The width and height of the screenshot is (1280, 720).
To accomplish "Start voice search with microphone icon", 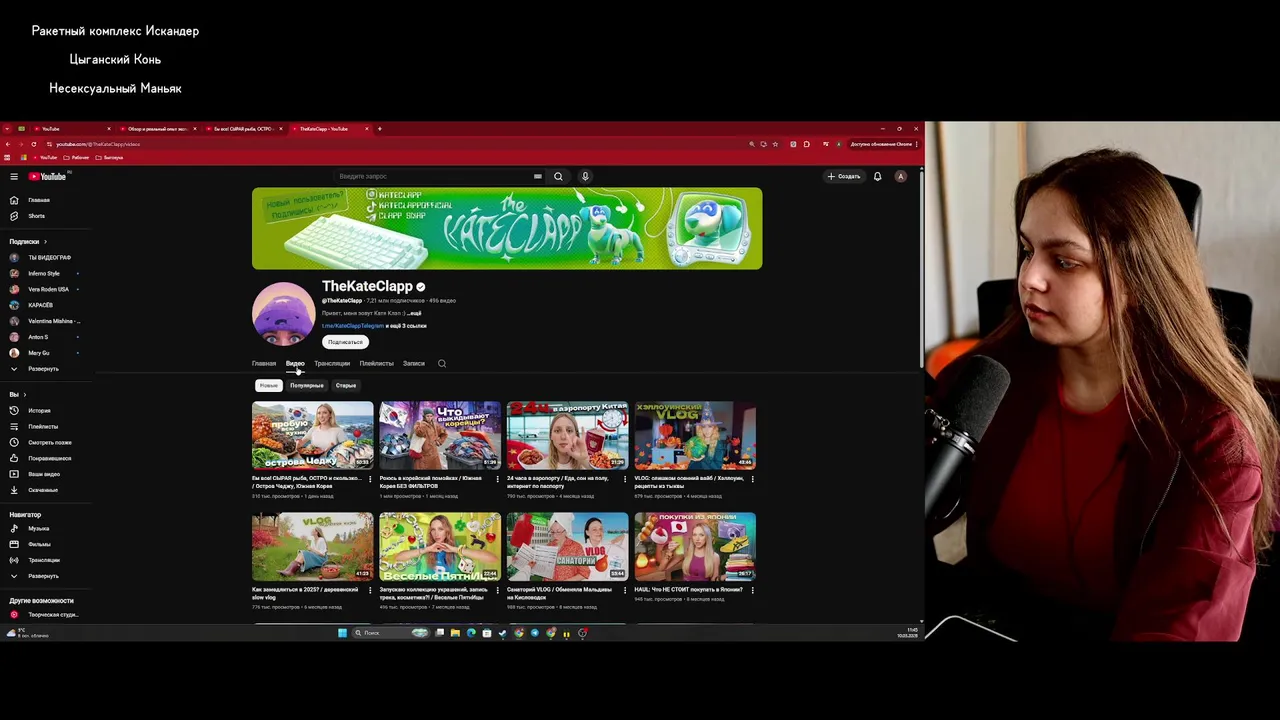I will point(585,176).
